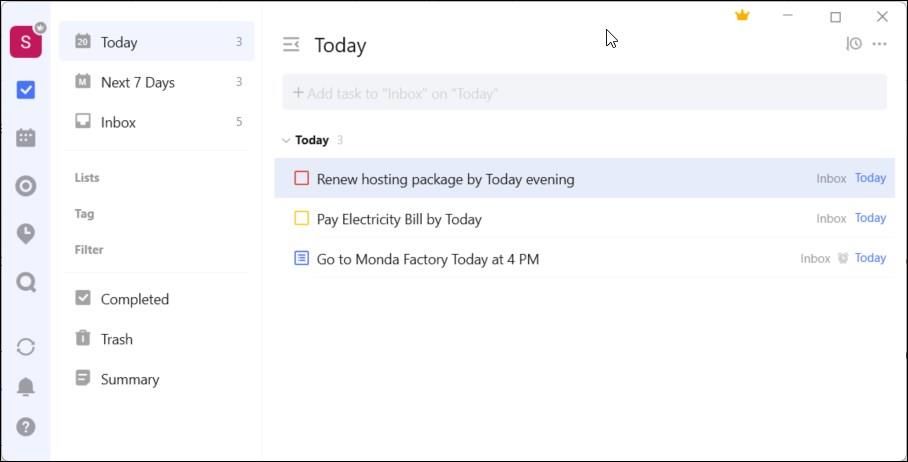Check off Renew hosting package task

(x=302, y=179)
